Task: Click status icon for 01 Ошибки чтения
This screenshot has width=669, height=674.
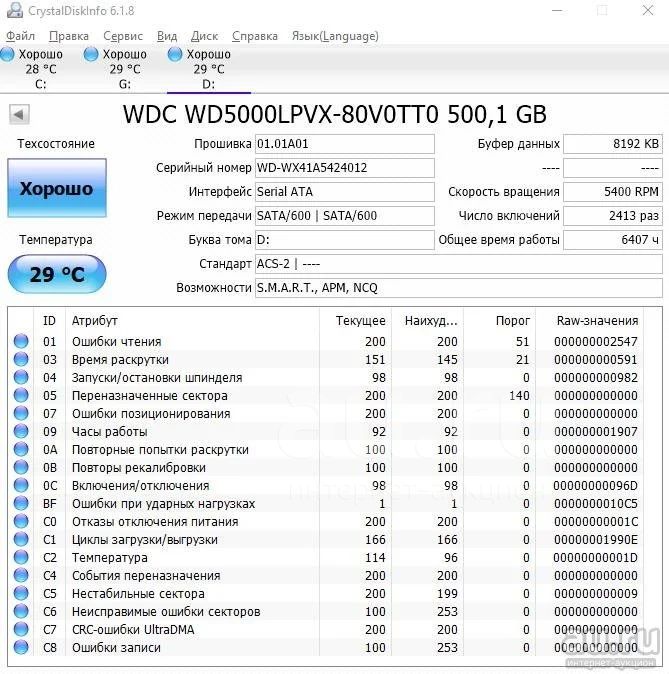Action: 21,341
